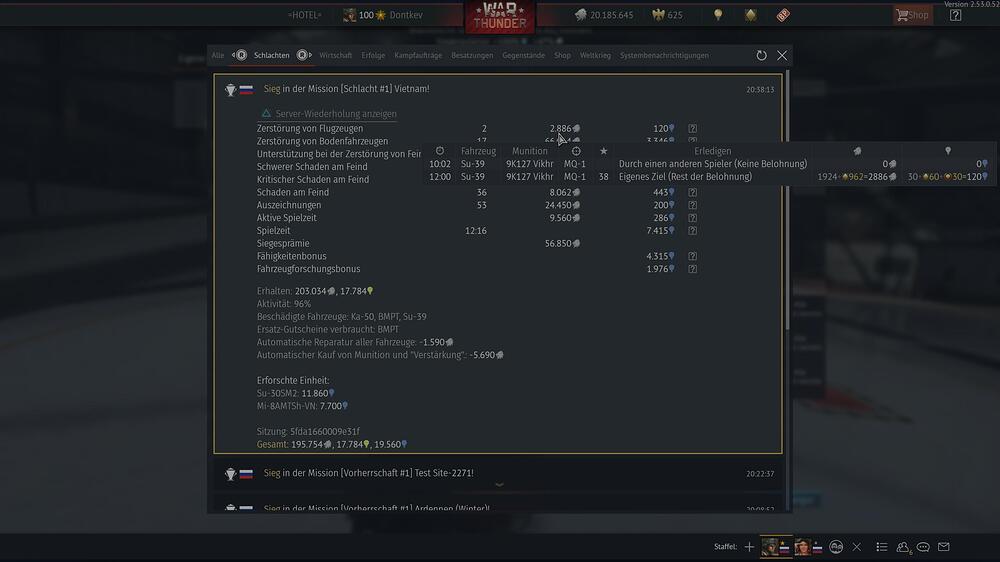Open the gold badge icon in top bar
Viewport: 1000px width, 562px height.
[x=751, y=15]
